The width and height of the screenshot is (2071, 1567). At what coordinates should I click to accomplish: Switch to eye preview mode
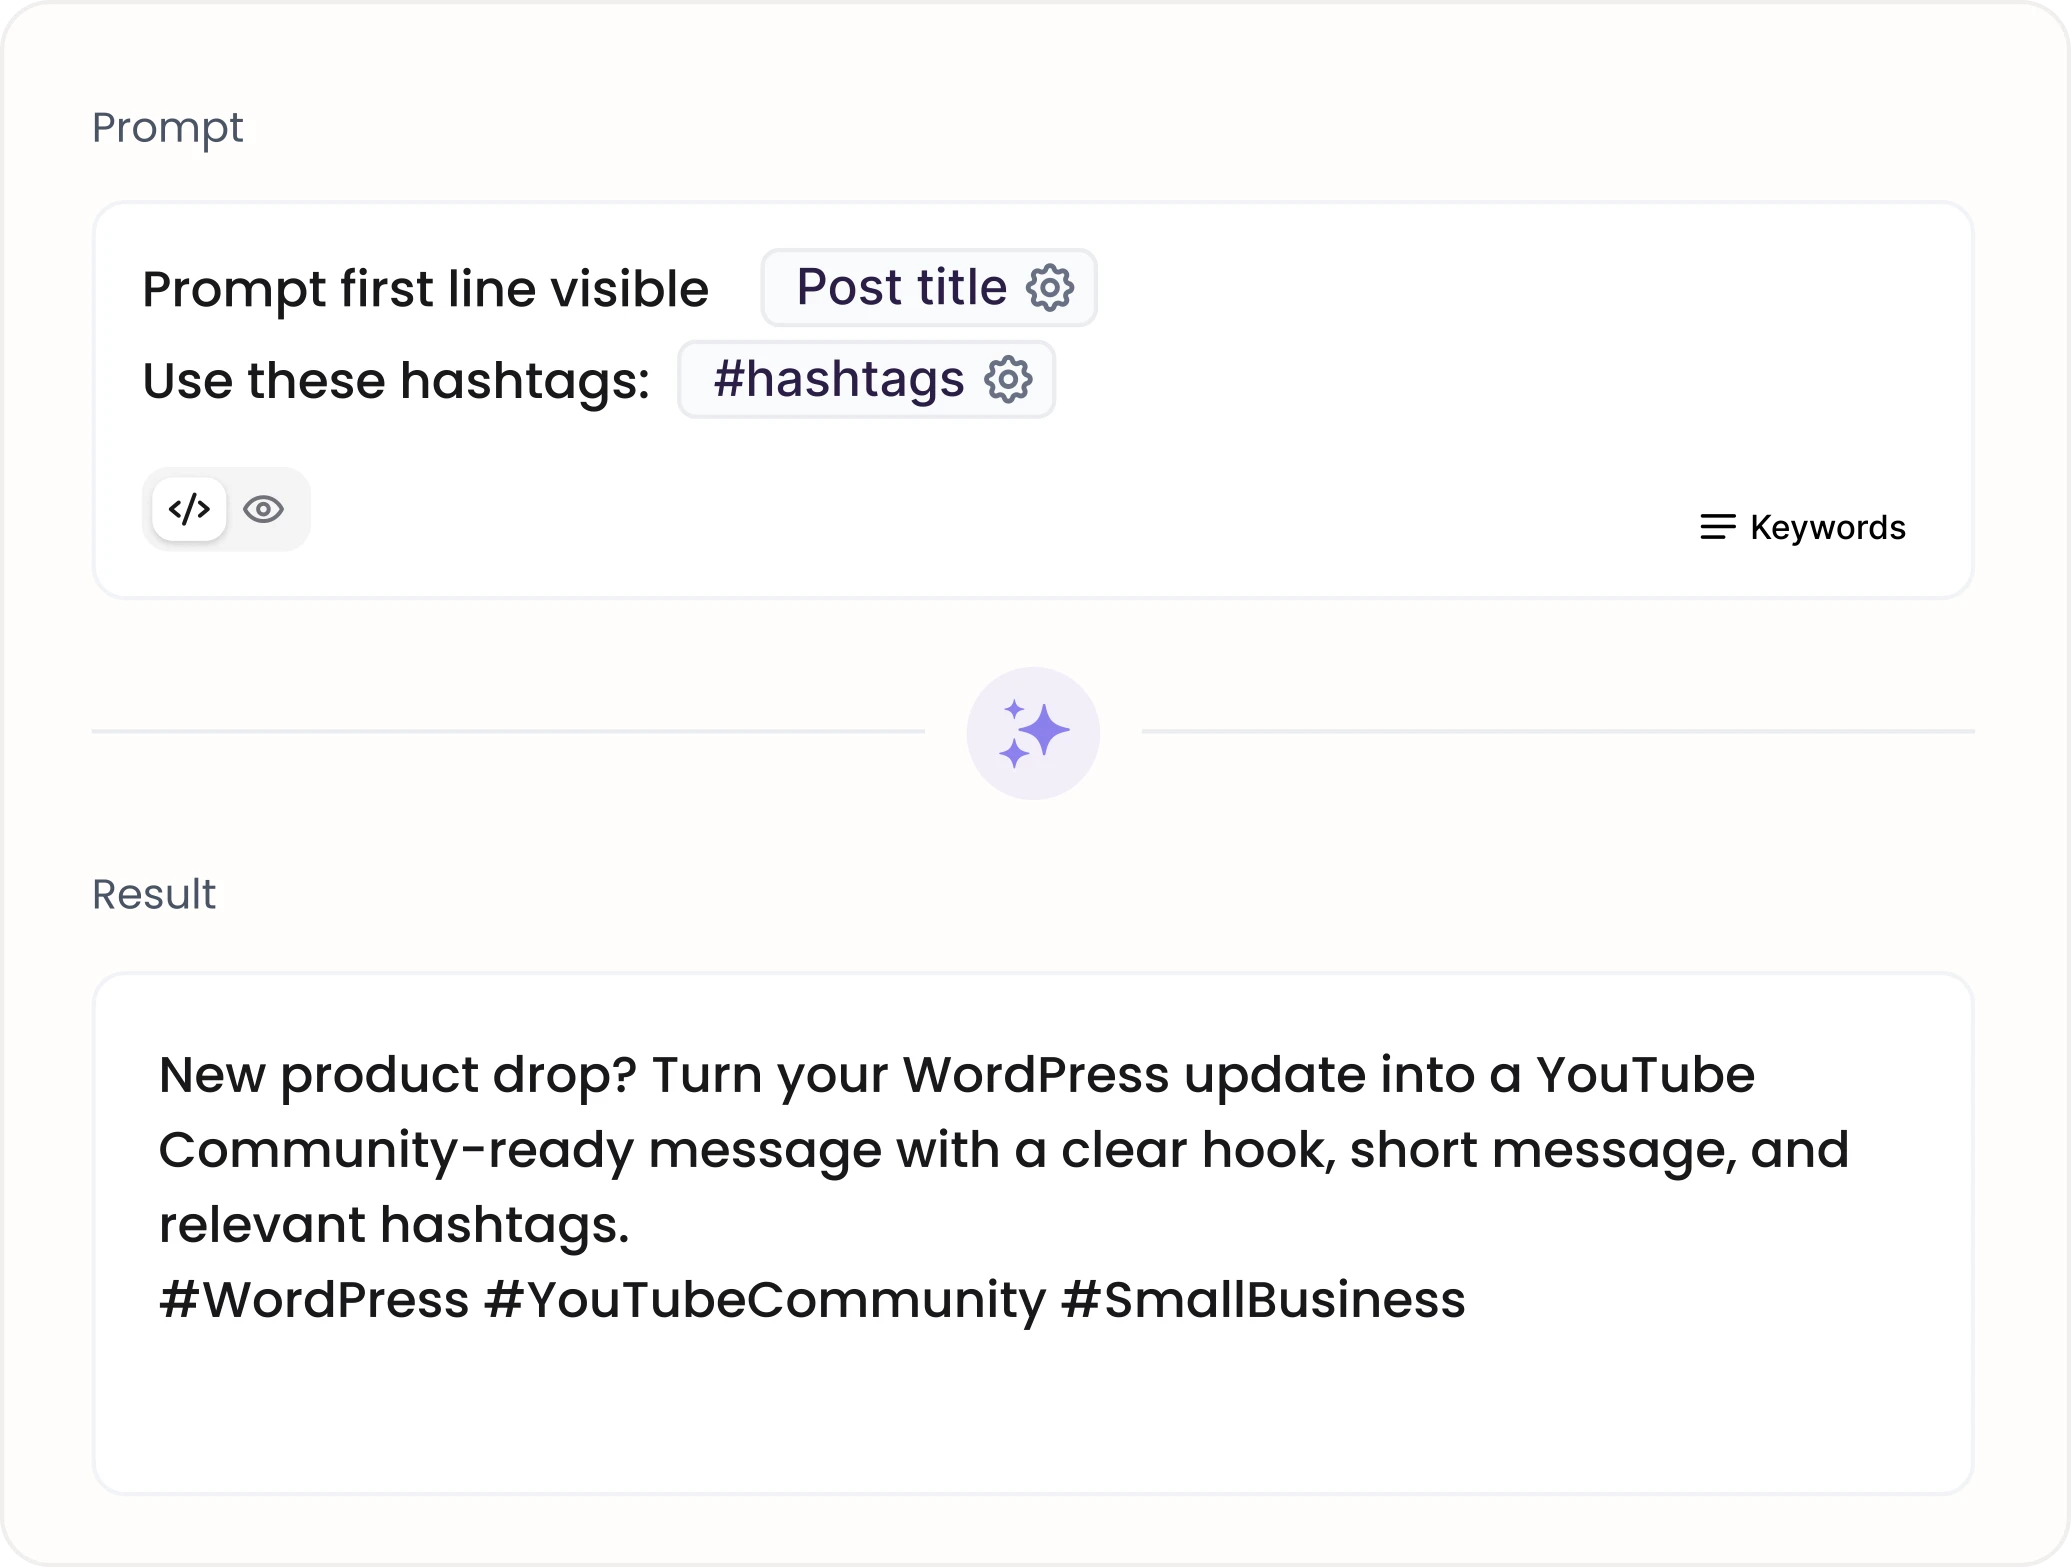[x=264, y=509]
